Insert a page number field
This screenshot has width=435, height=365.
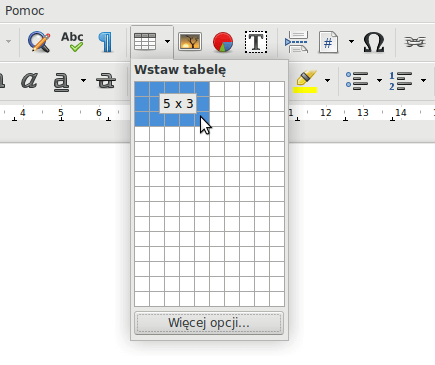[328, 42]
